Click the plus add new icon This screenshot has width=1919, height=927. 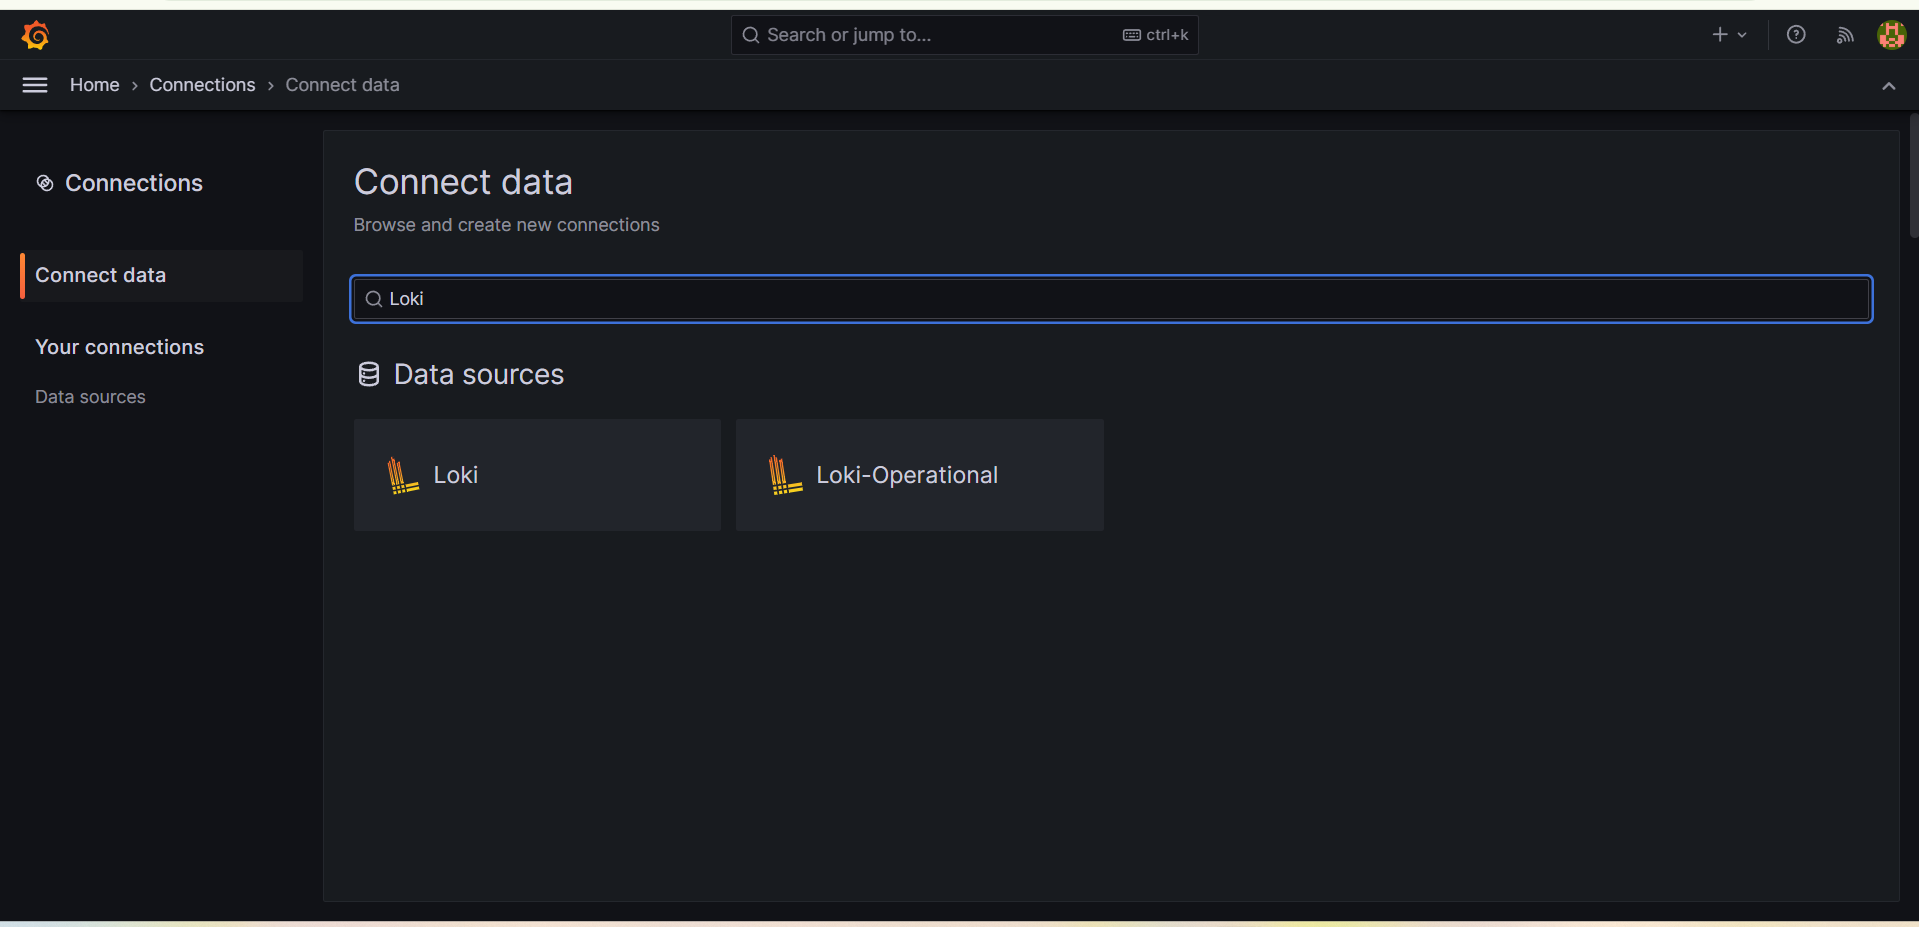tap(1720, 35)
